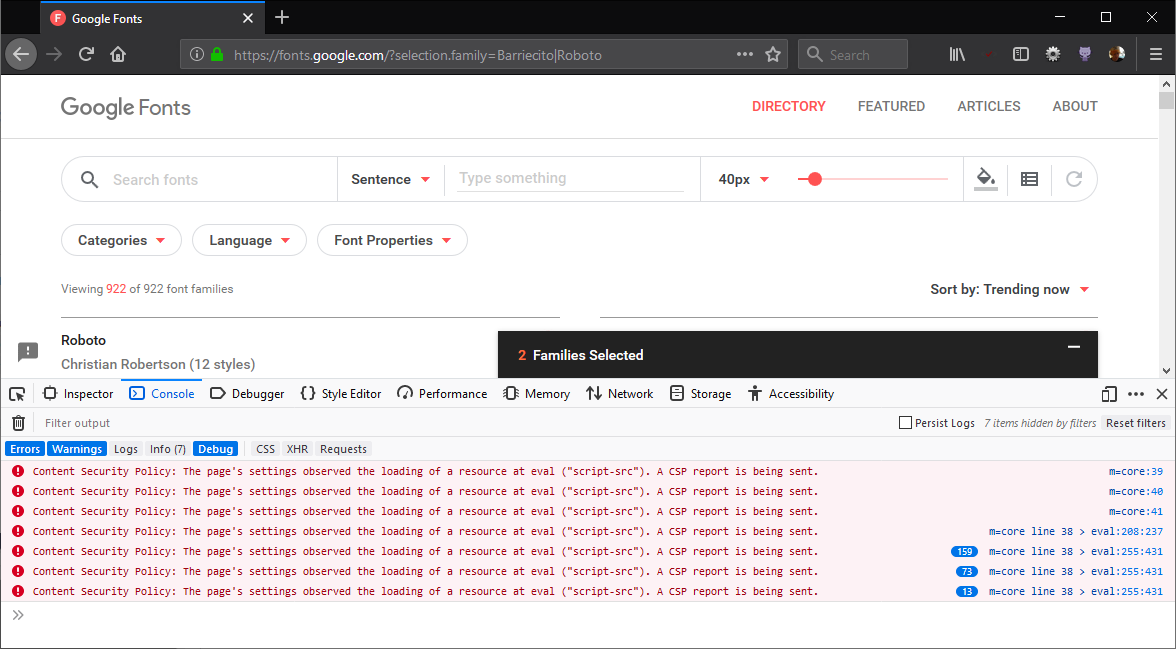Viewport: 1176px width, 649px height.
Task: Open the DIRECTORY menu item
Action: click(x=788, y=105)
